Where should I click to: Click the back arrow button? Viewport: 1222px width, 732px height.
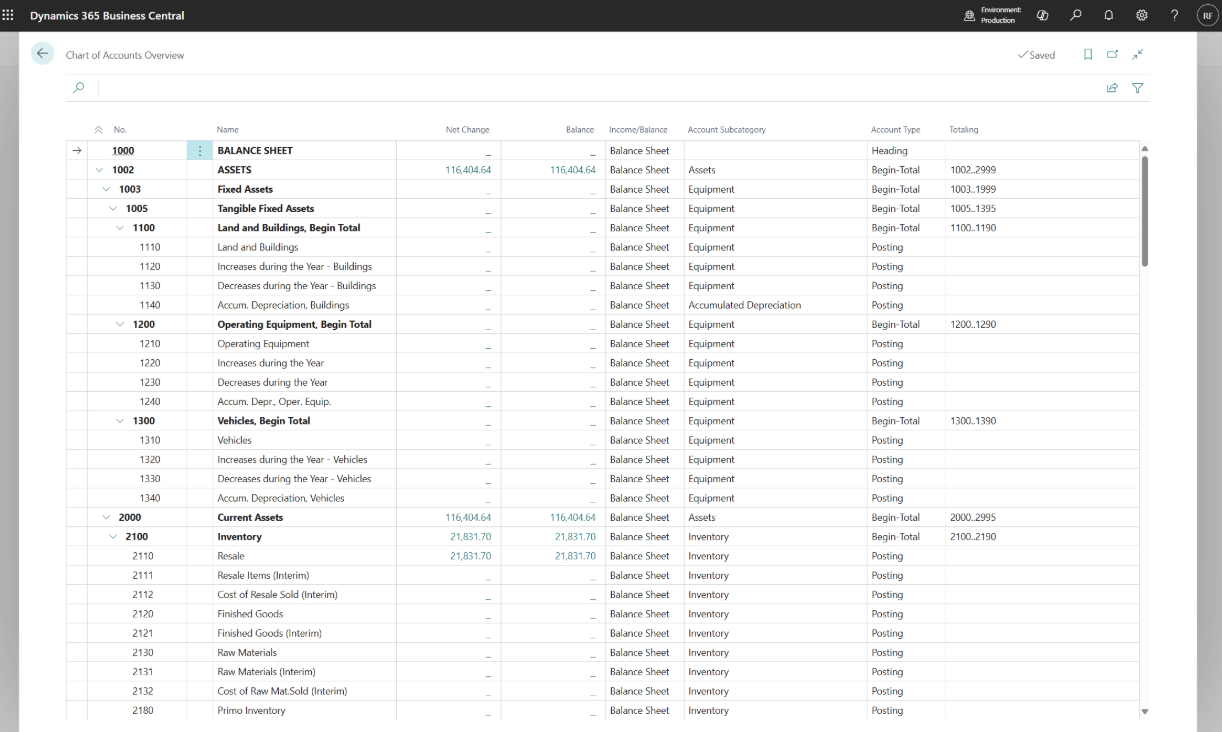tap(42, 54)
